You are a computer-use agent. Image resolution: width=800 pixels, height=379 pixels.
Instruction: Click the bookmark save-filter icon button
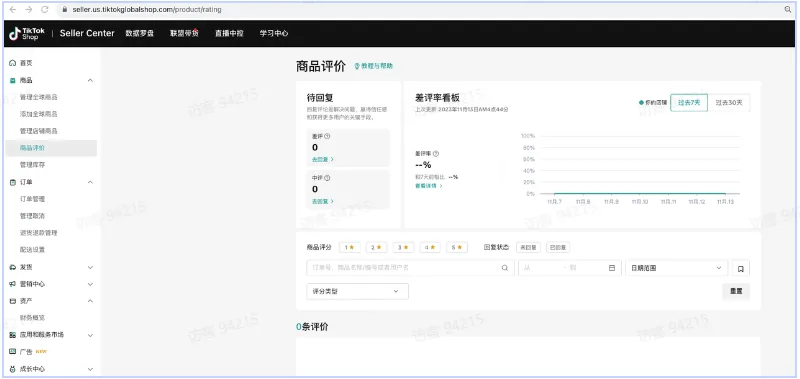[741, 268]
